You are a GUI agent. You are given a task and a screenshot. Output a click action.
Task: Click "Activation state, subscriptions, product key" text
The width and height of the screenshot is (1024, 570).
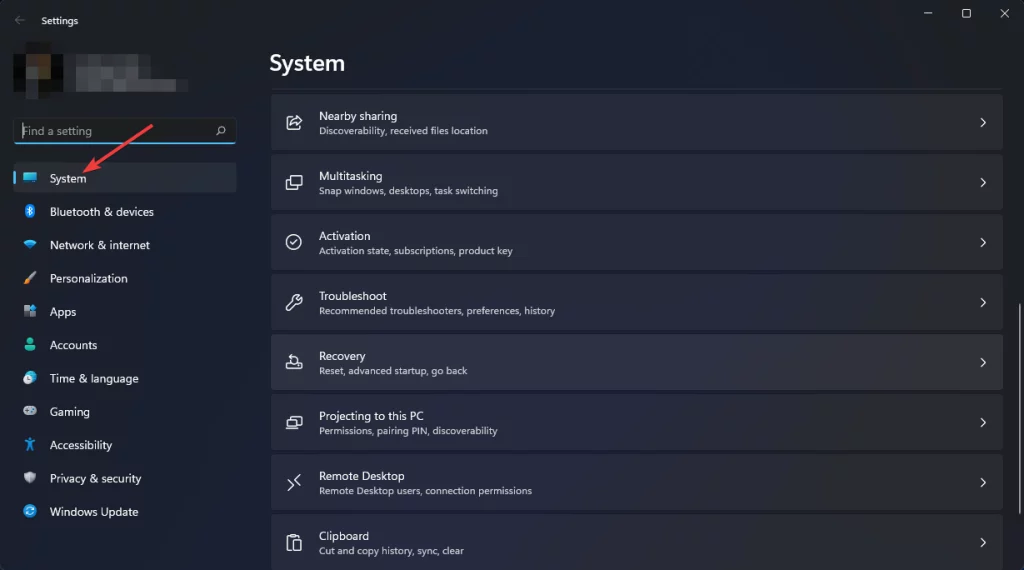pos(415,251)
